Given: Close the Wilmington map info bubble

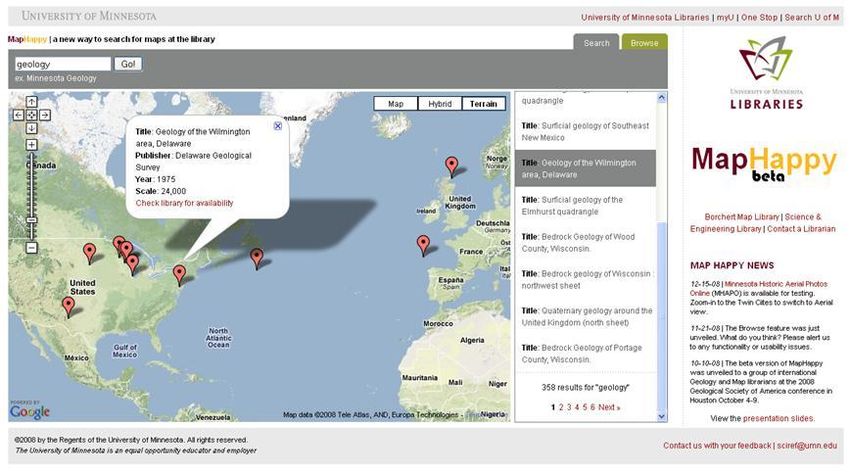Looking at the screenshot, I should click(277, 126).
